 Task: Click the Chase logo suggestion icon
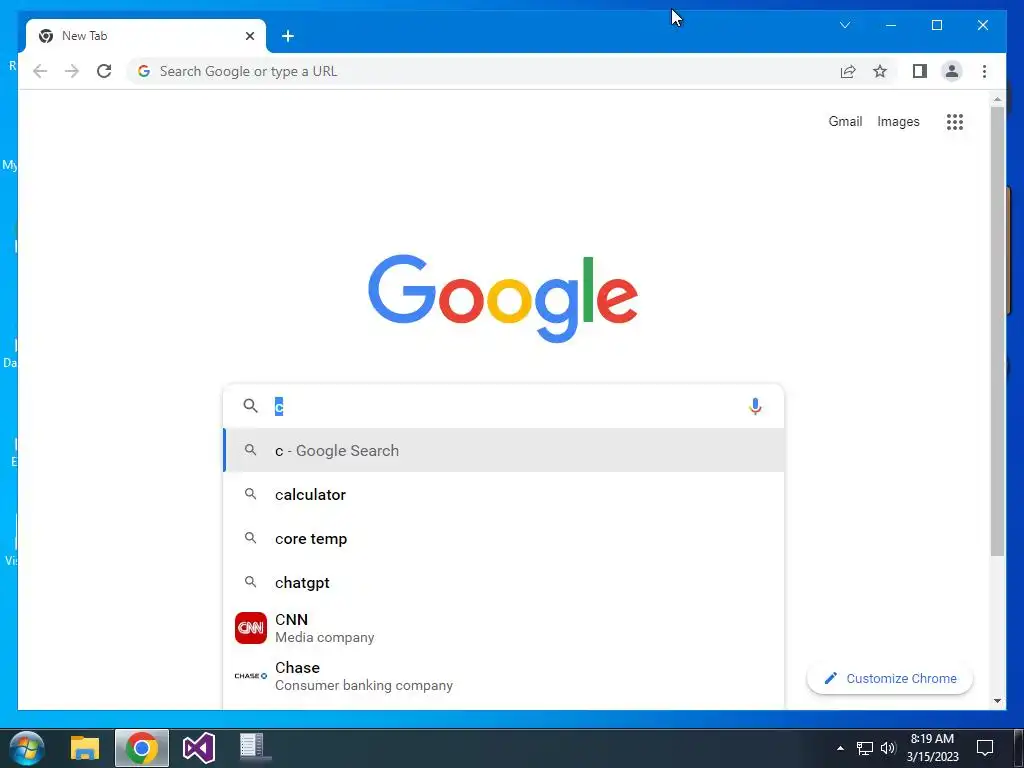click(251, 676)
